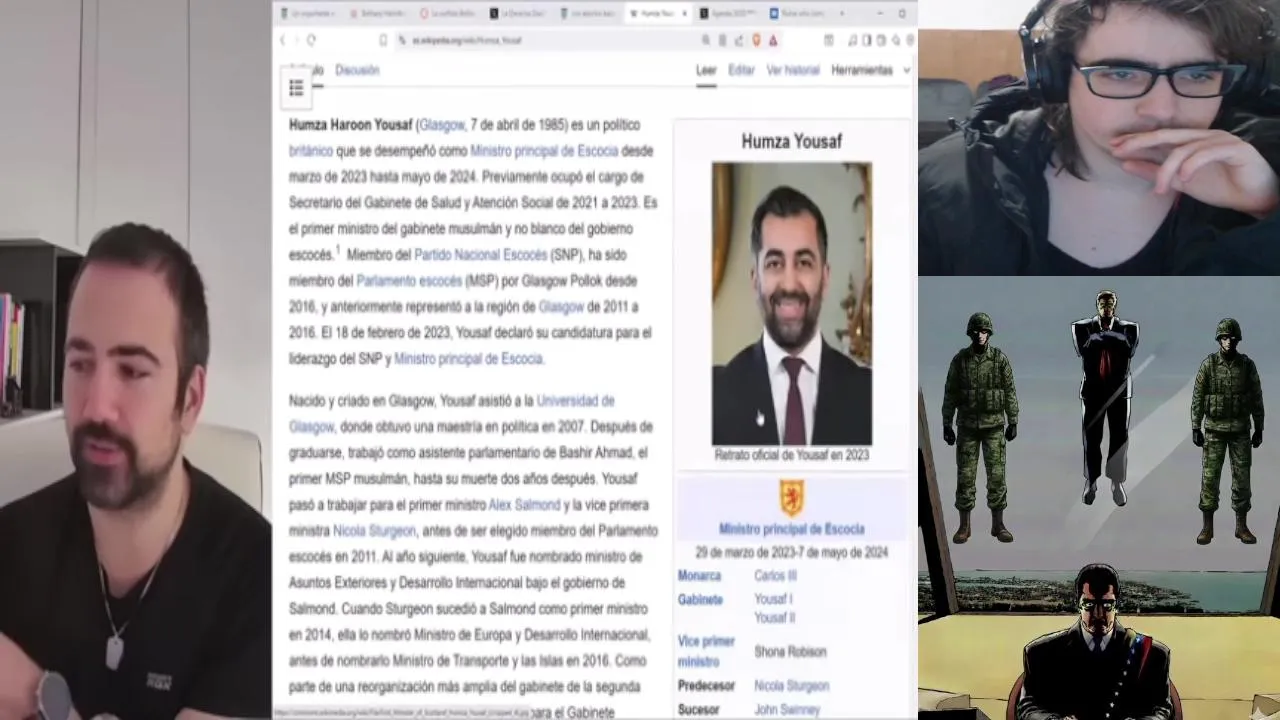Viewport: 1280px width, 720px height.
Task: Click footnote reference 1 after 'escocés'
Action: (x=338, y=250)
